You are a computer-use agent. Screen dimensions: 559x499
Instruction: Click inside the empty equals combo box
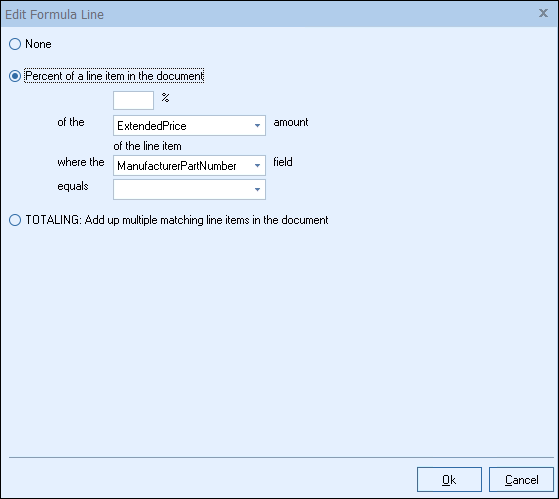[x=182, y=189]
